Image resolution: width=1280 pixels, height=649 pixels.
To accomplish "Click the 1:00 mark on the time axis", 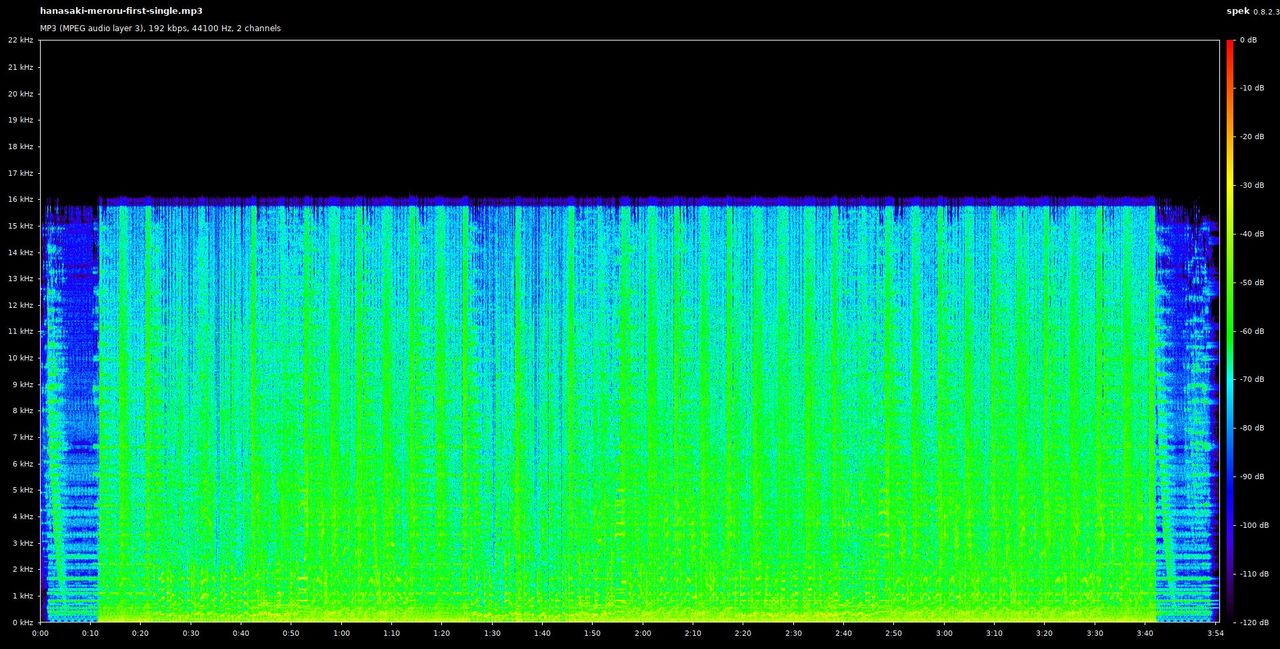I will (x=341, y=633).
